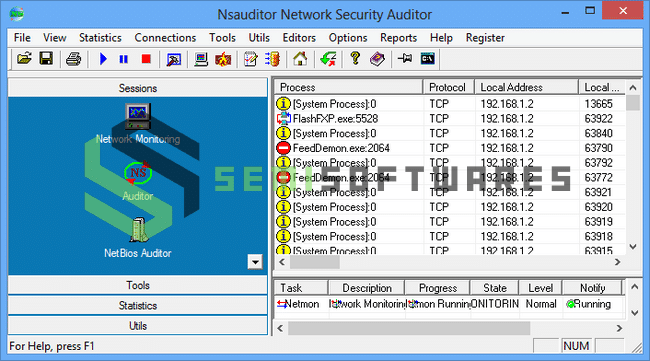Sort by the Progress column header
Image resolution: width=650 pixels, height=361 pixels.
pos(437,288)
